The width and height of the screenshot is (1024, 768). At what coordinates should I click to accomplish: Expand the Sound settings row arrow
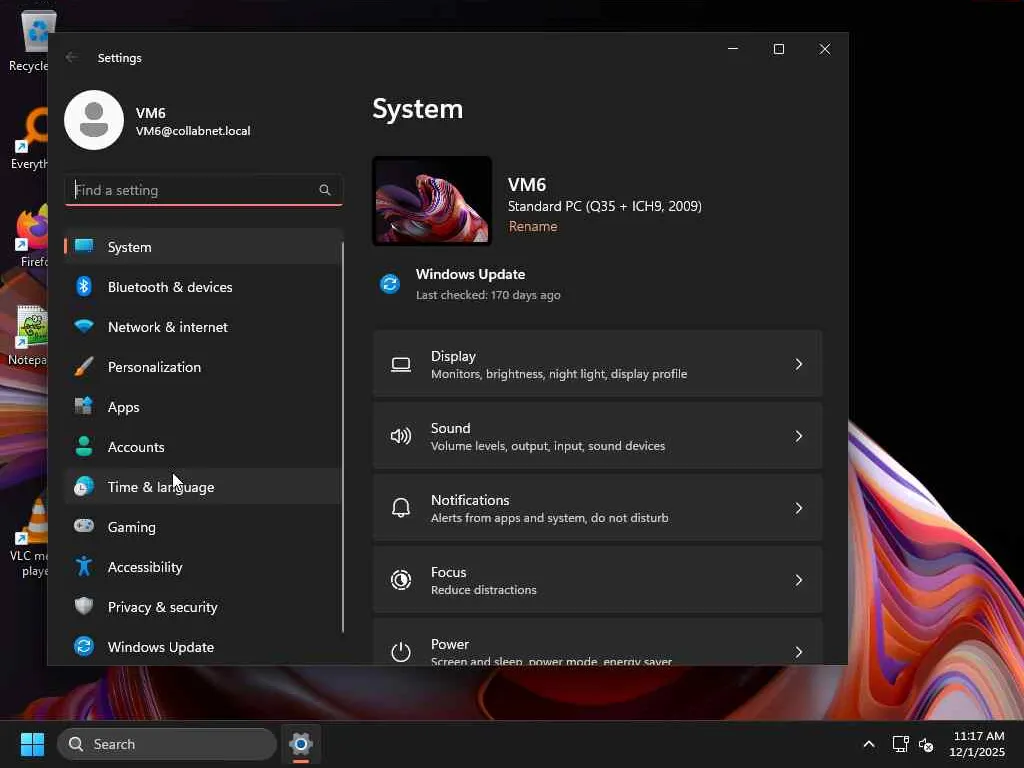pos(798,437)
